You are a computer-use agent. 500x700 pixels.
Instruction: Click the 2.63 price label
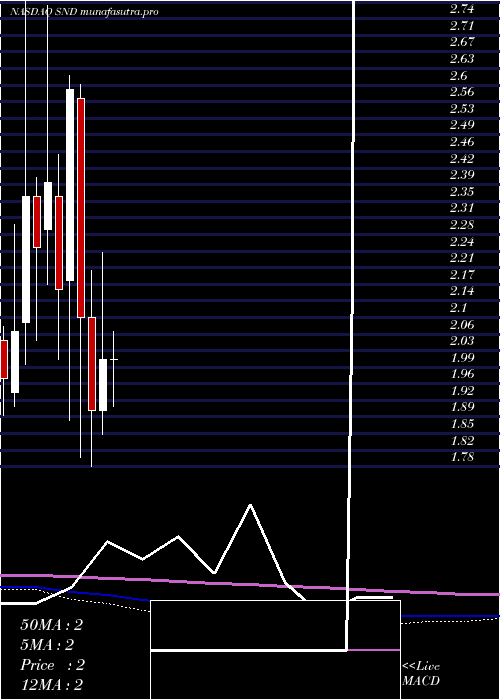coord(462,59)
